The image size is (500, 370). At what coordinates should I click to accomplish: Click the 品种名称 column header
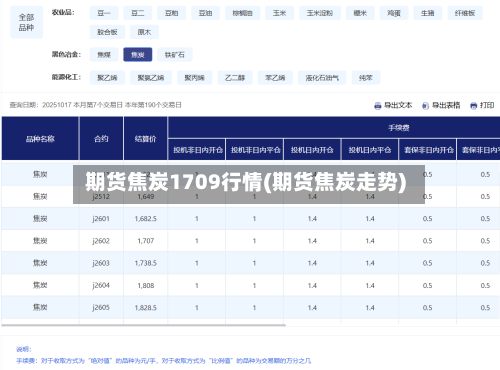[x=40, y=139]
